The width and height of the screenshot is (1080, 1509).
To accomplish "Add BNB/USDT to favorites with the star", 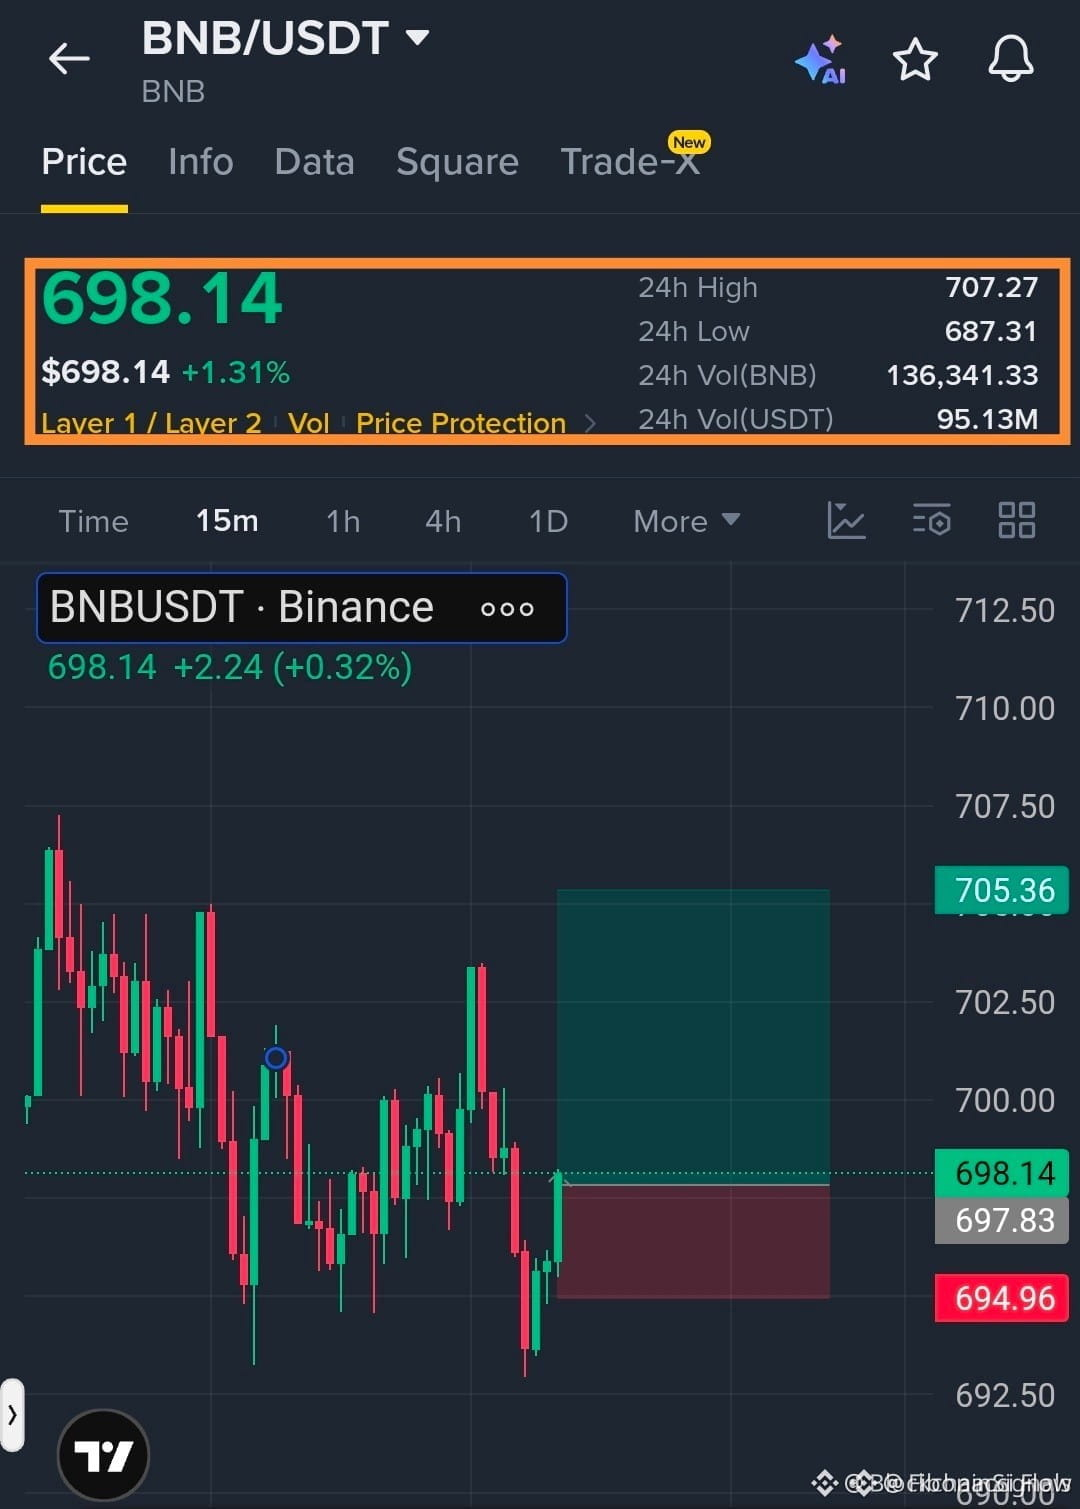I will coord(915,60).
